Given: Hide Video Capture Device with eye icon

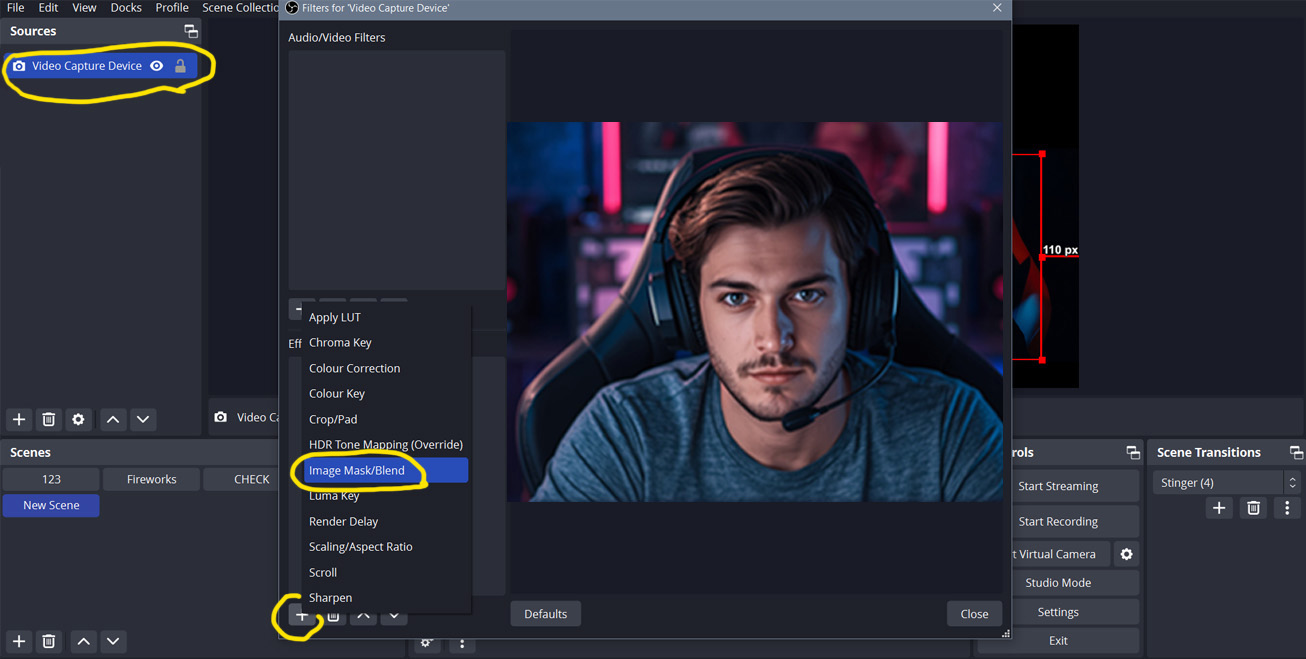Looking at the screenshot, I should click(x=157, y=66).
